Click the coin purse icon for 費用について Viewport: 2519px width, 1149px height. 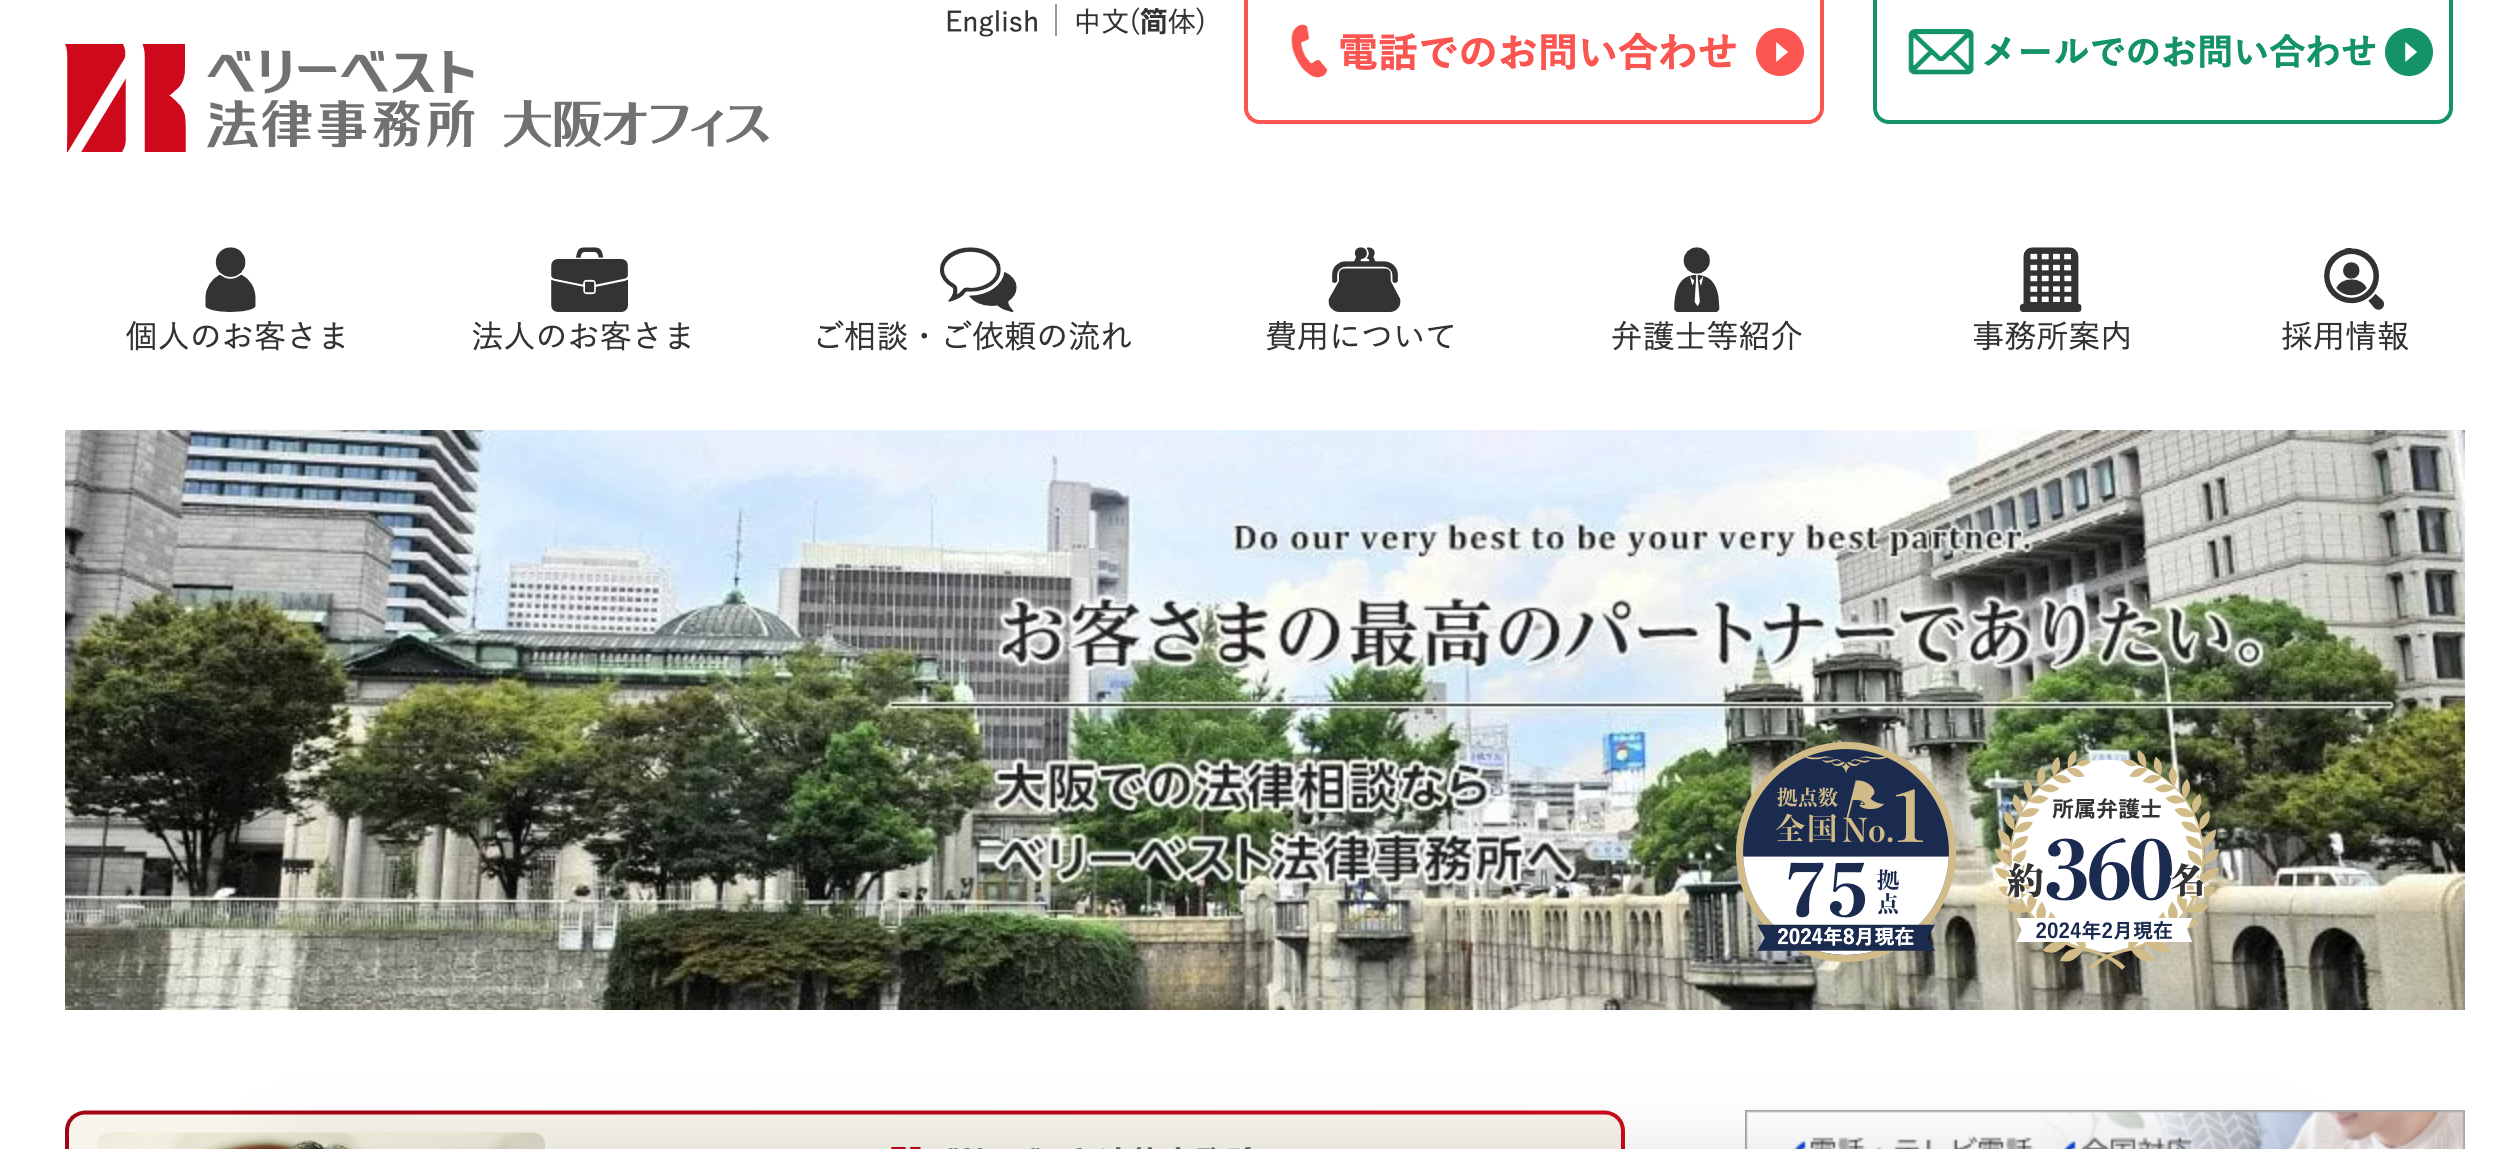1364,280
